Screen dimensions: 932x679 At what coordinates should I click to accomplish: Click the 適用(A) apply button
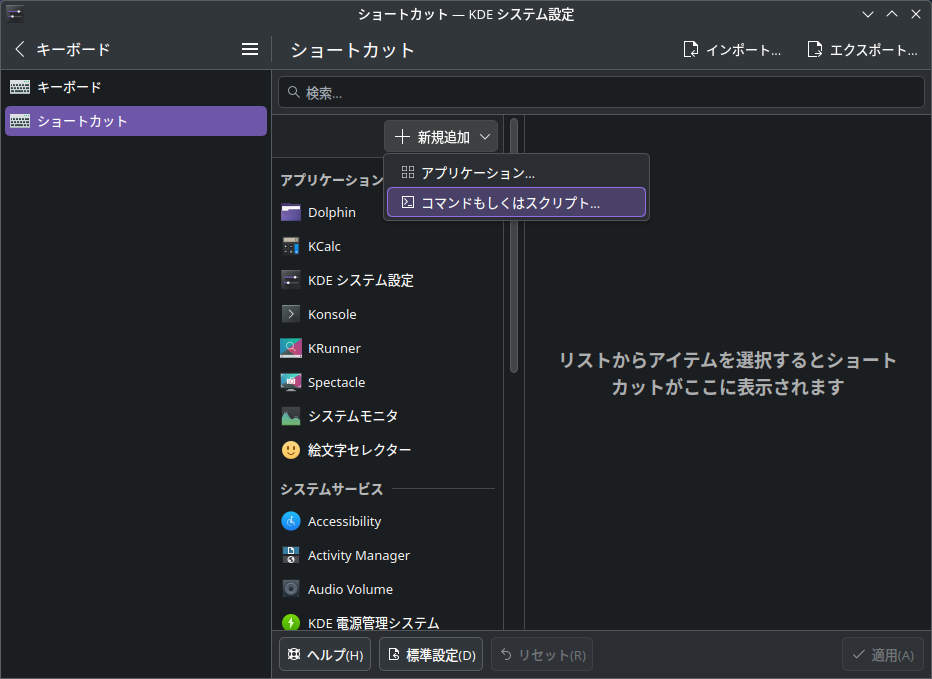point(883,655)
